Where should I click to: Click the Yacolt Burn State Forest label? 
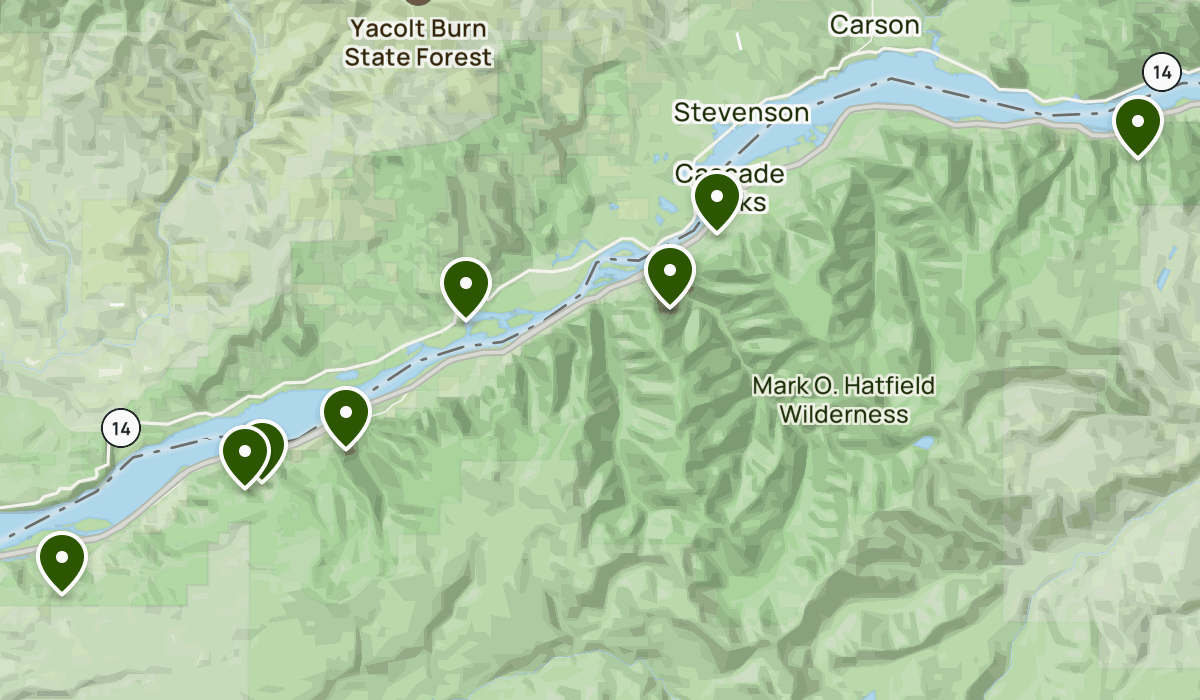418,43
